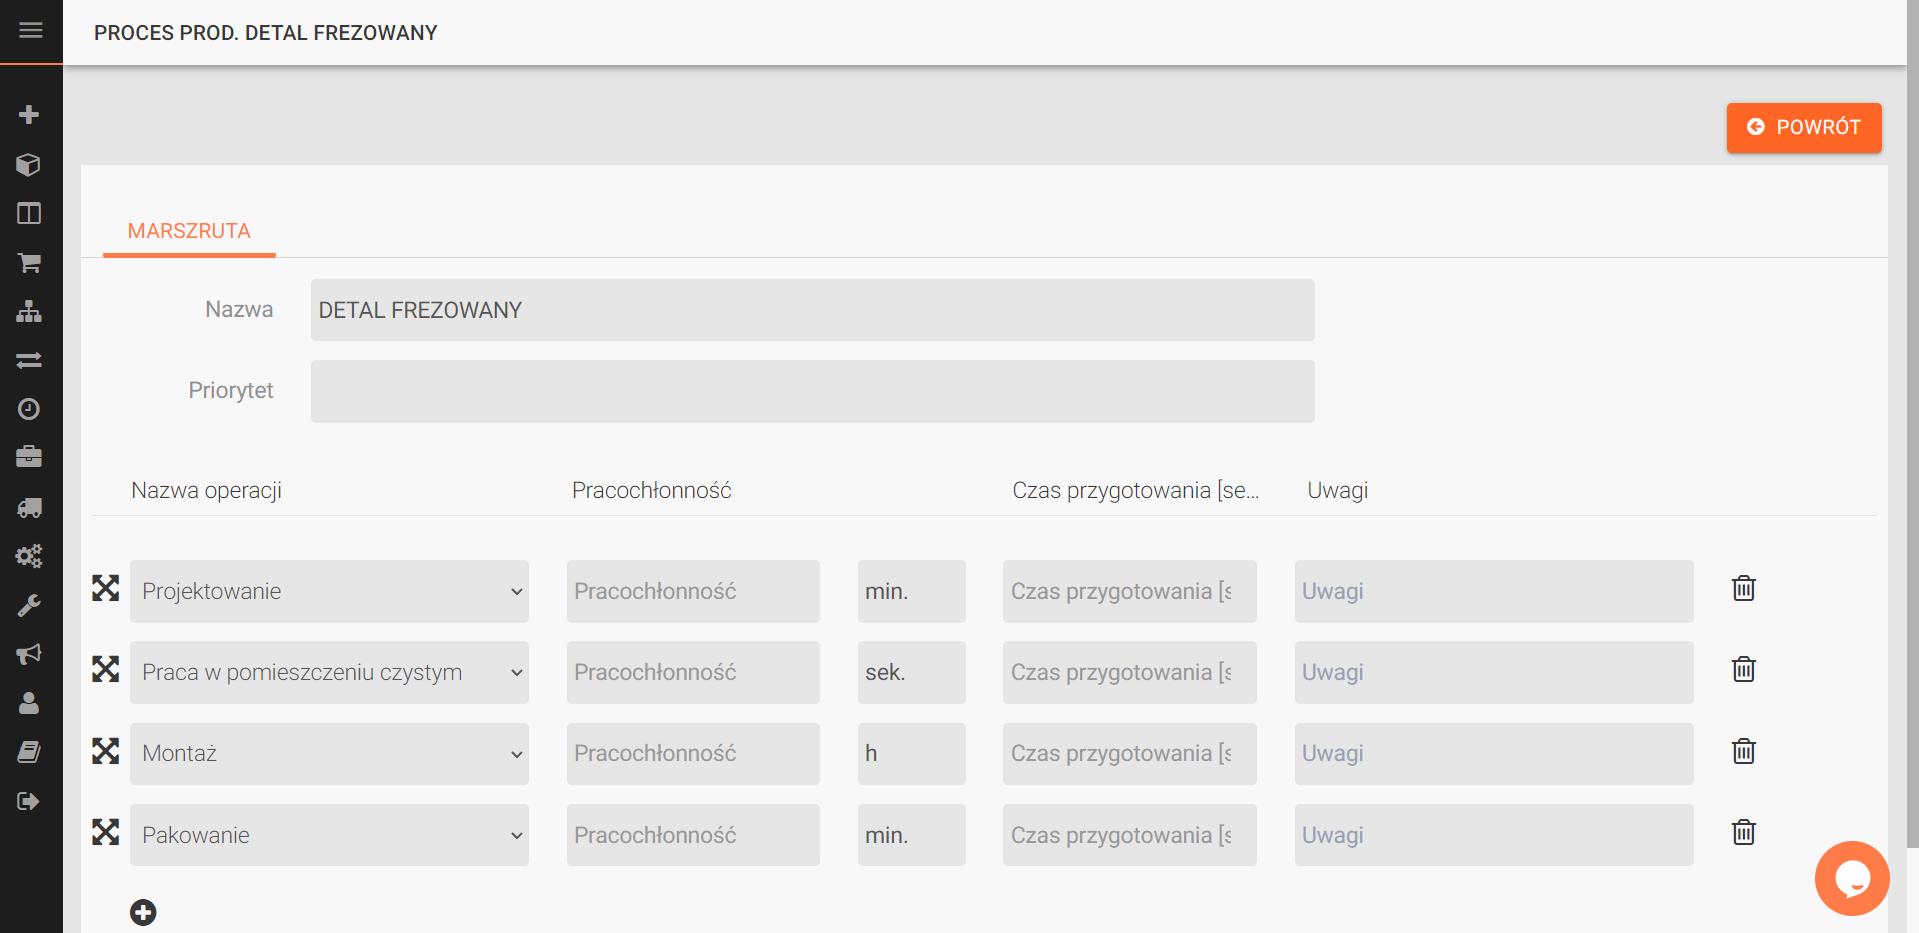Open the chat bubble widget
Viewport: 1919px width, 933px height.
pos(1851,878)
